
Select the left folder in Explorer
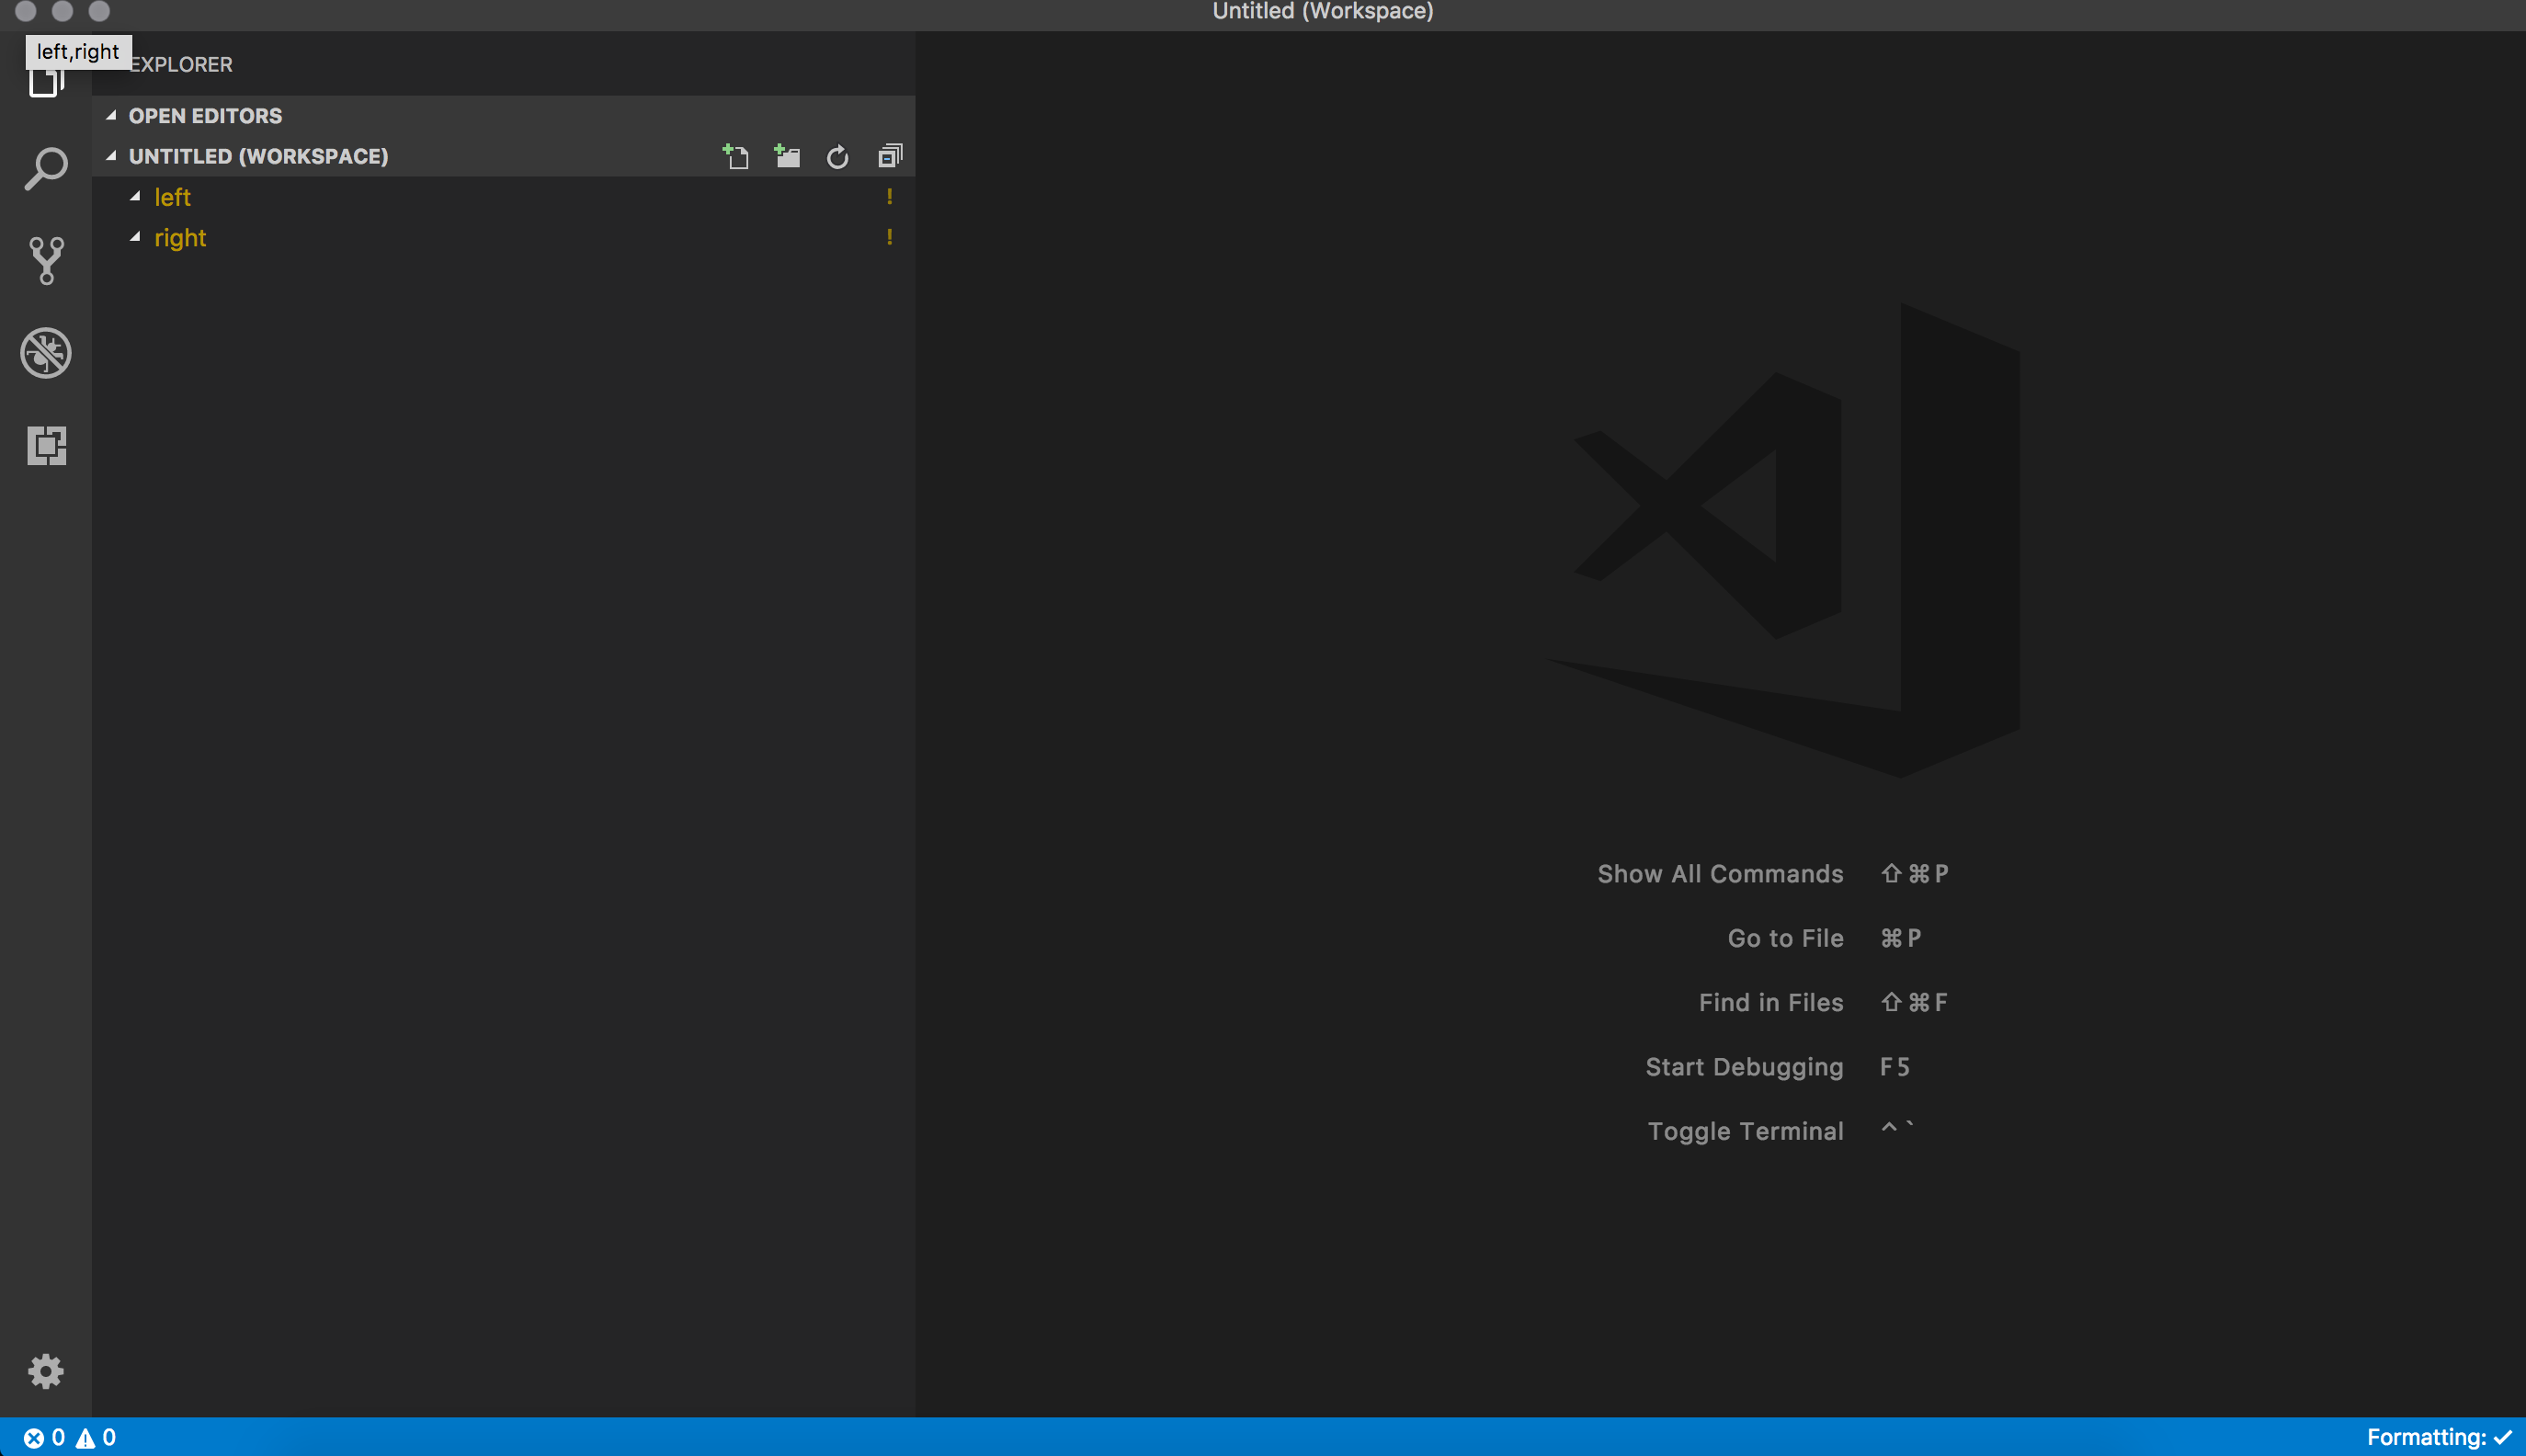(172, 196)
